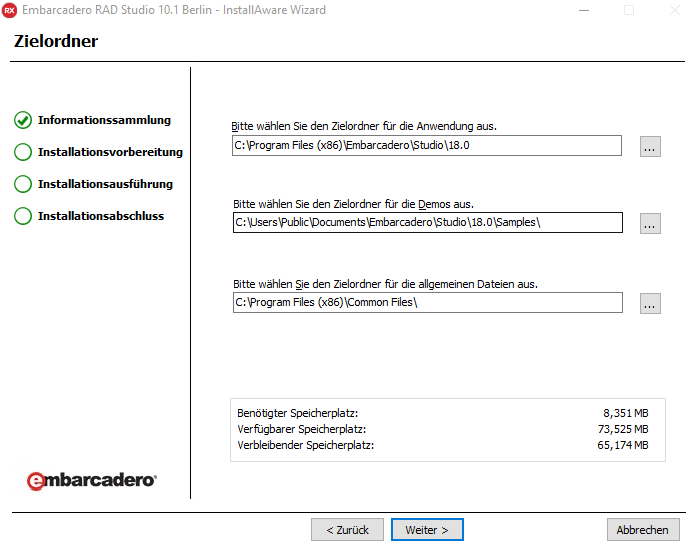This screenshot has height=547, width=694.
Task: Click the 8,351 MB required space value
Action: (x=626, y=413)
